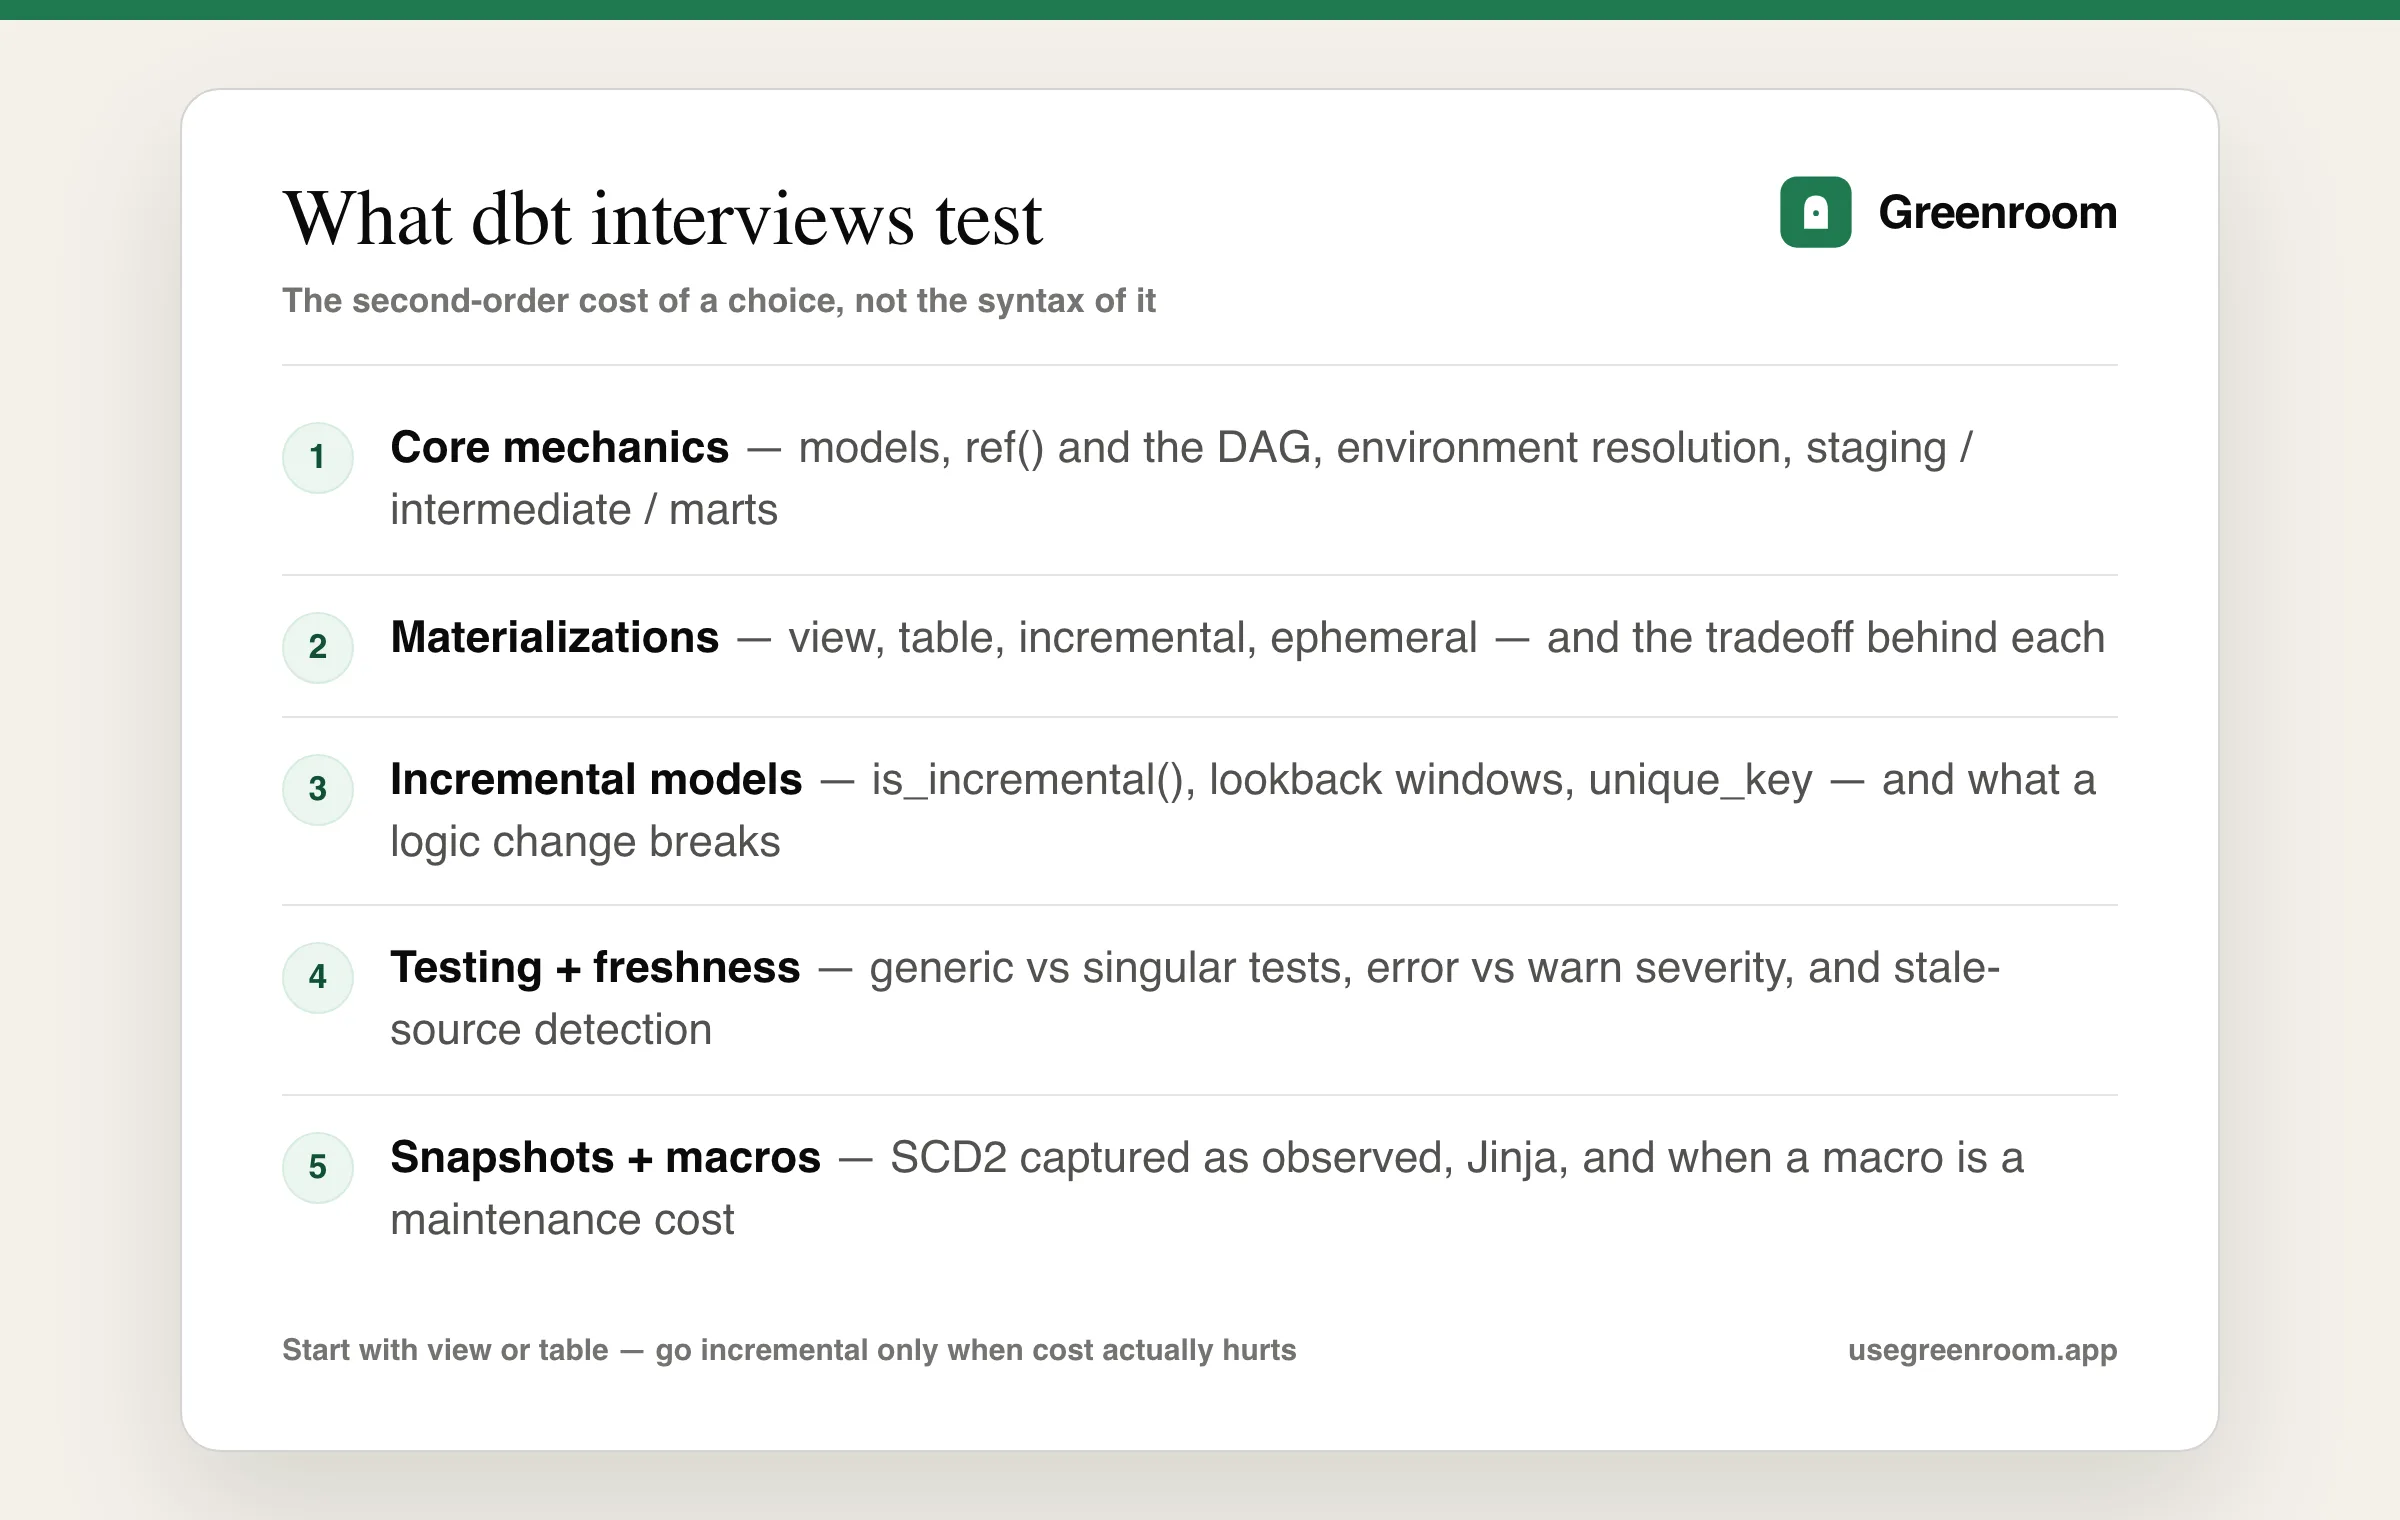
Task: Click the green Greenroom logo icon
Action: click(1815, 212)
